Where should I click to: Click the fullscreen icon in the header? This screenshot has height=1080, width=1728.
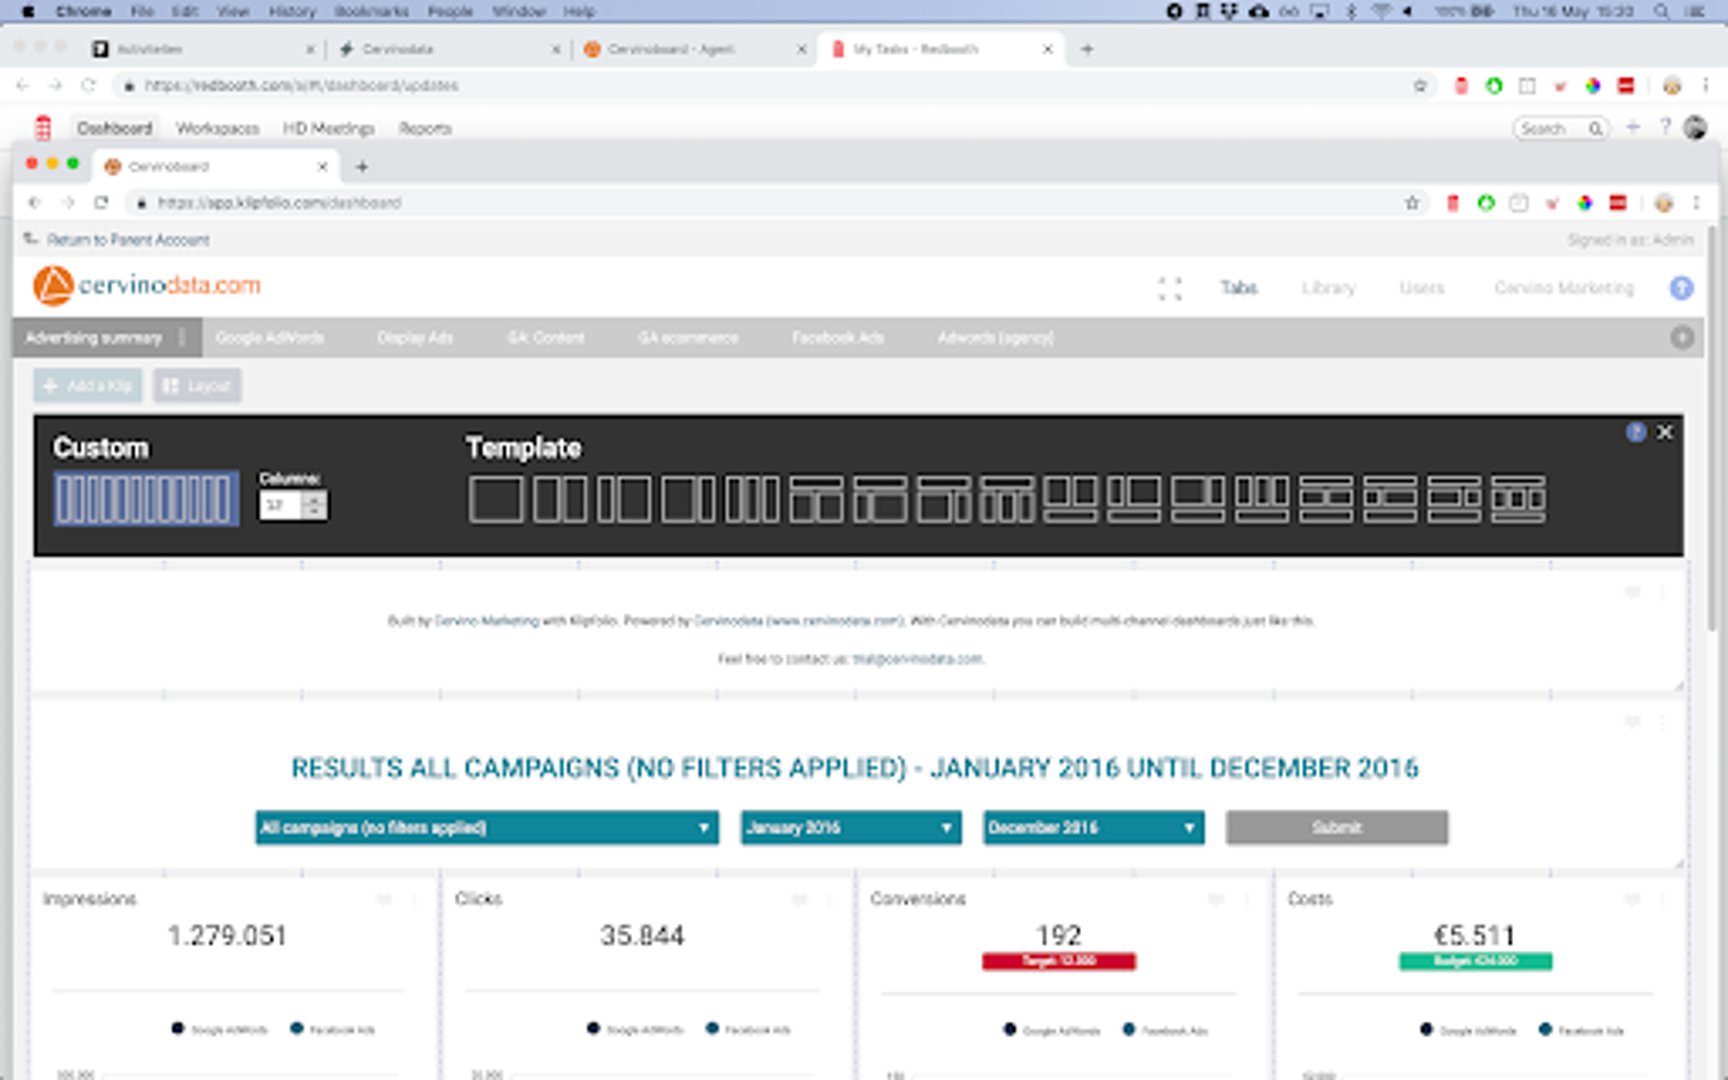point(1169,288)
